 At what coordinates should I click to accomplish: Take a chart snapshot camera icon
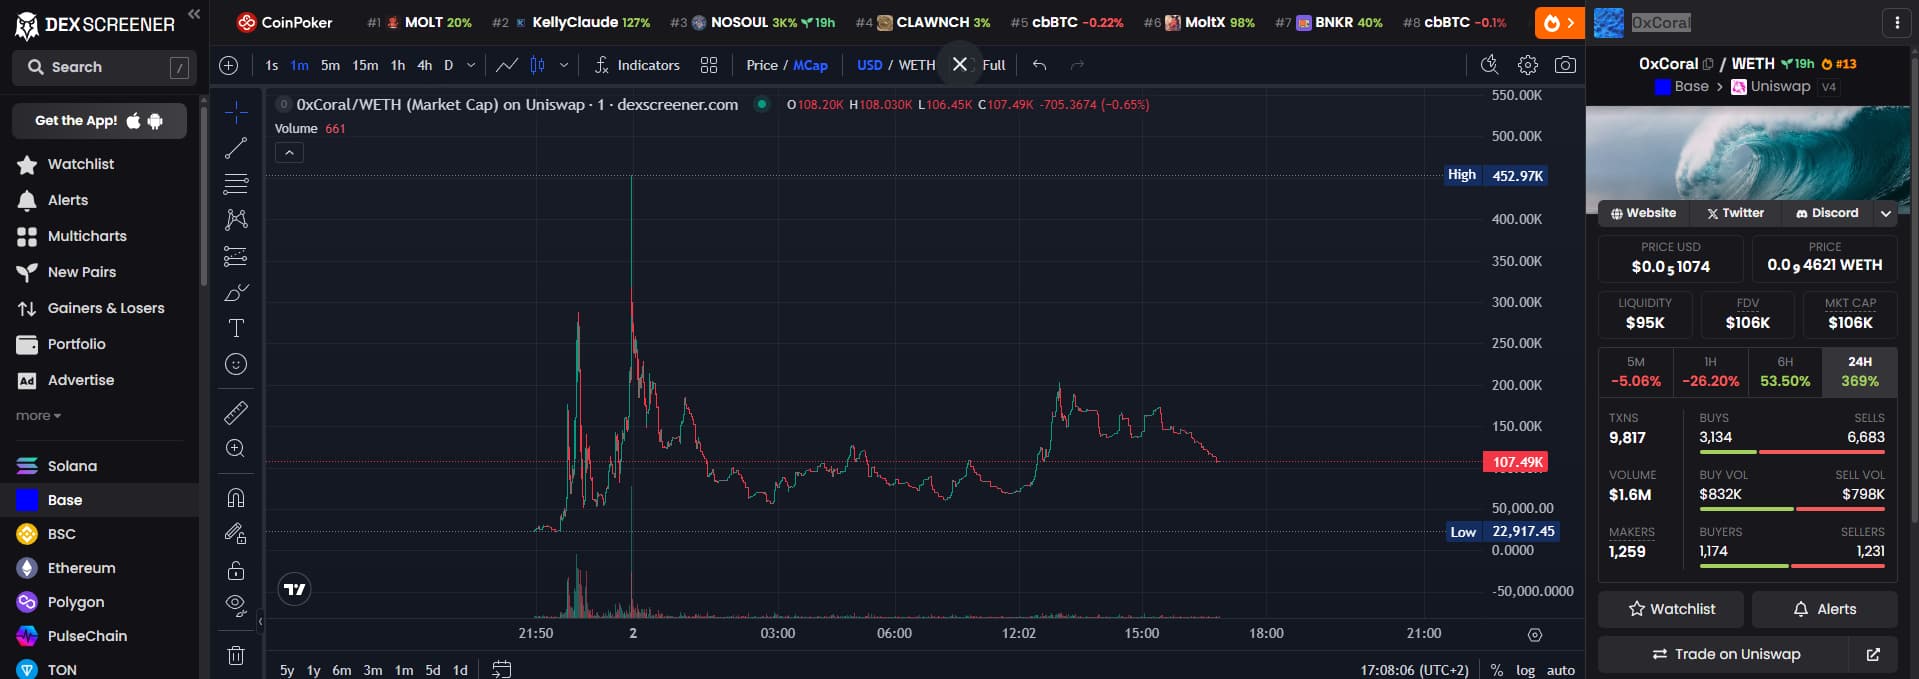pyautogui.click(x=1565, y=65)
